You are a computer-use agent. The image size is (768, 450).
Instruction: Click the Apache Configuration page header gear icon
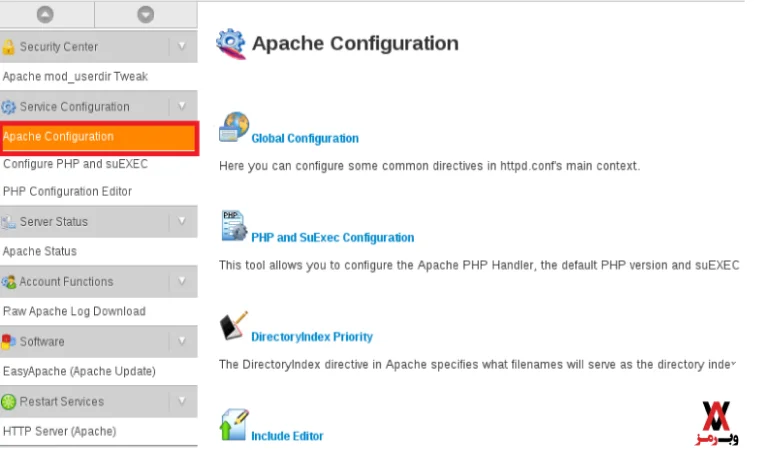tap(231, 44)
